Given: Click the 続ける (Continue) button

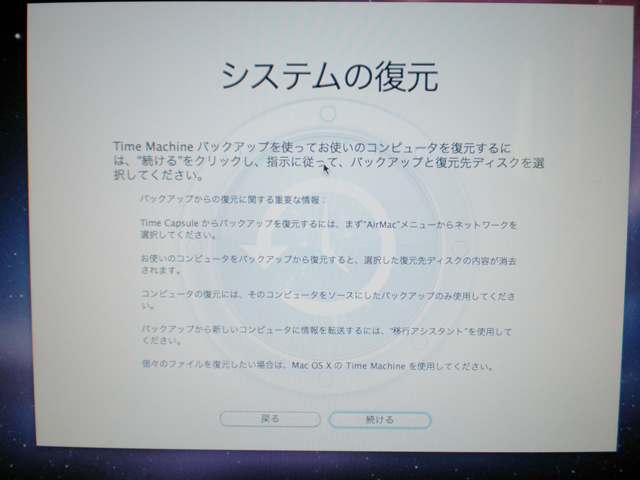Looking at the screenshot, I should click(380, 420).
